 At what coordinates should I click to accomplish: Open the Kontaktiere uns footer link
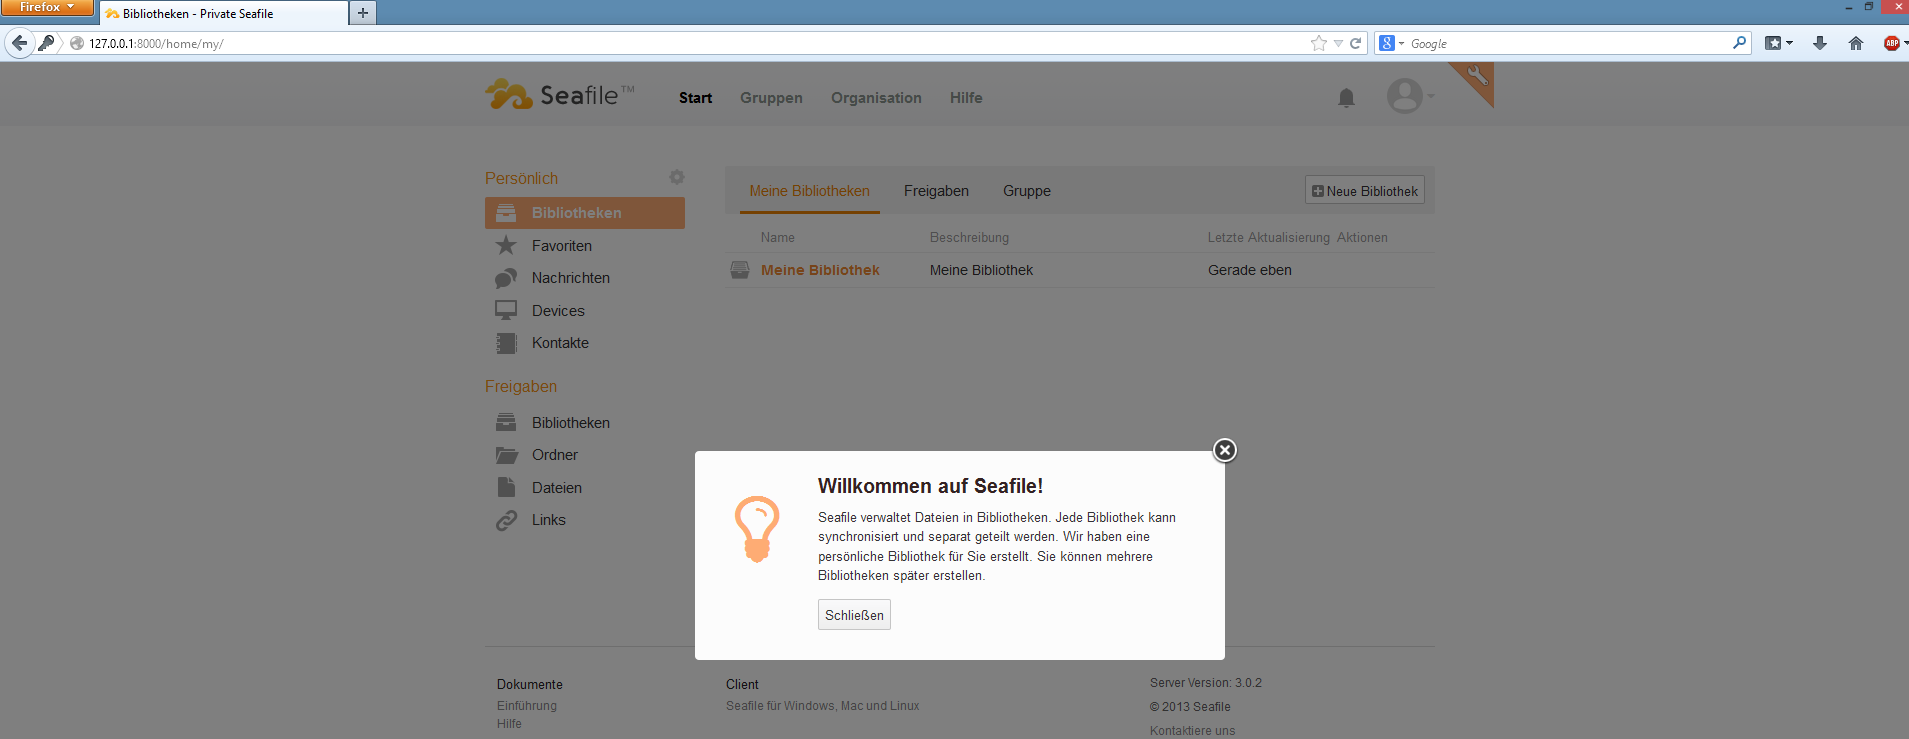coord(1192,731)
